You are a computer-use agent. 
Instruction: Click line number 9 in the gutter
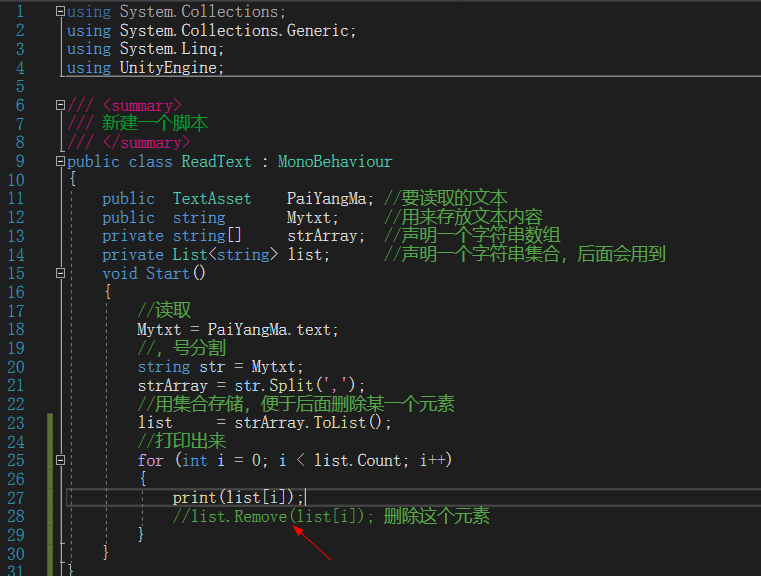click(20, 161)
